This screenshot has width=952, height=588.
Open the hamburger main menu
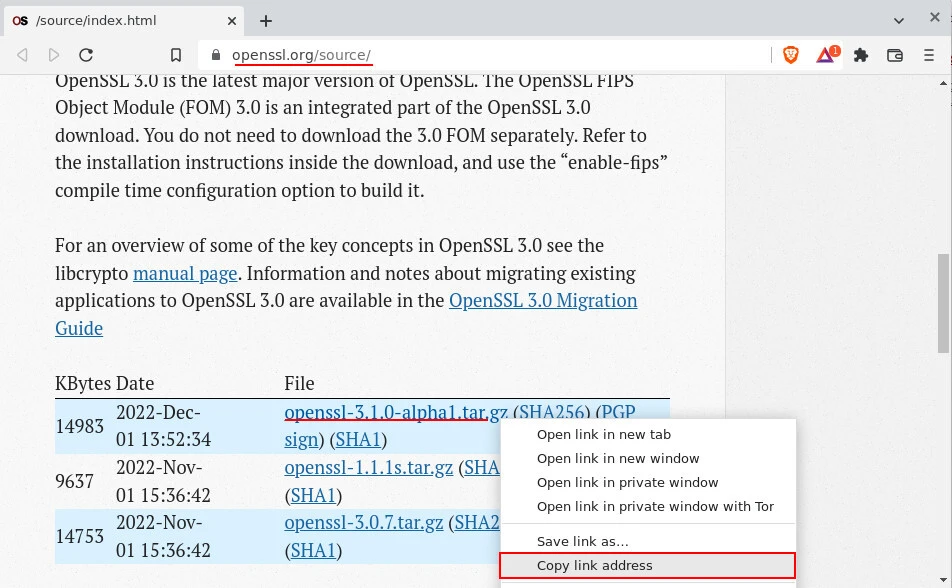point(929,56)
